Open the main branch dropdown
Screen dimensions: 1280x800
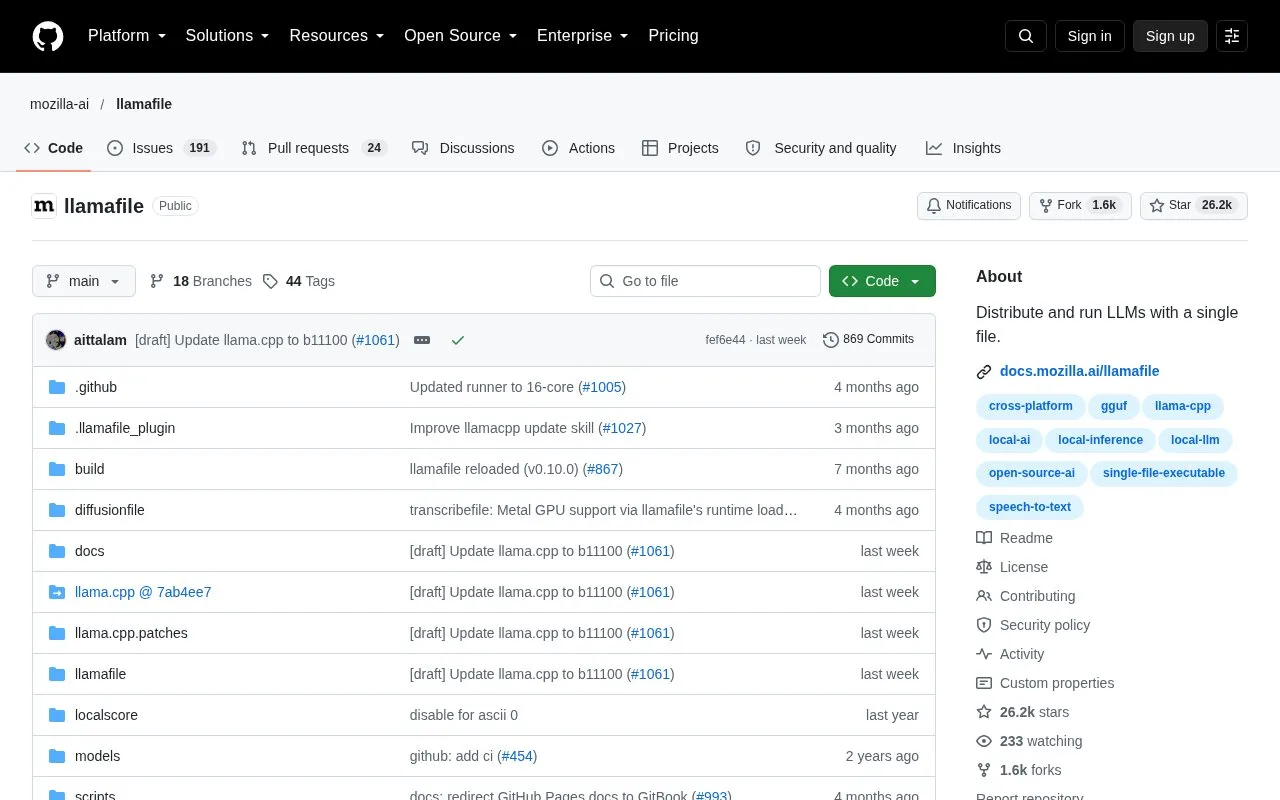(x=84, y=281)
